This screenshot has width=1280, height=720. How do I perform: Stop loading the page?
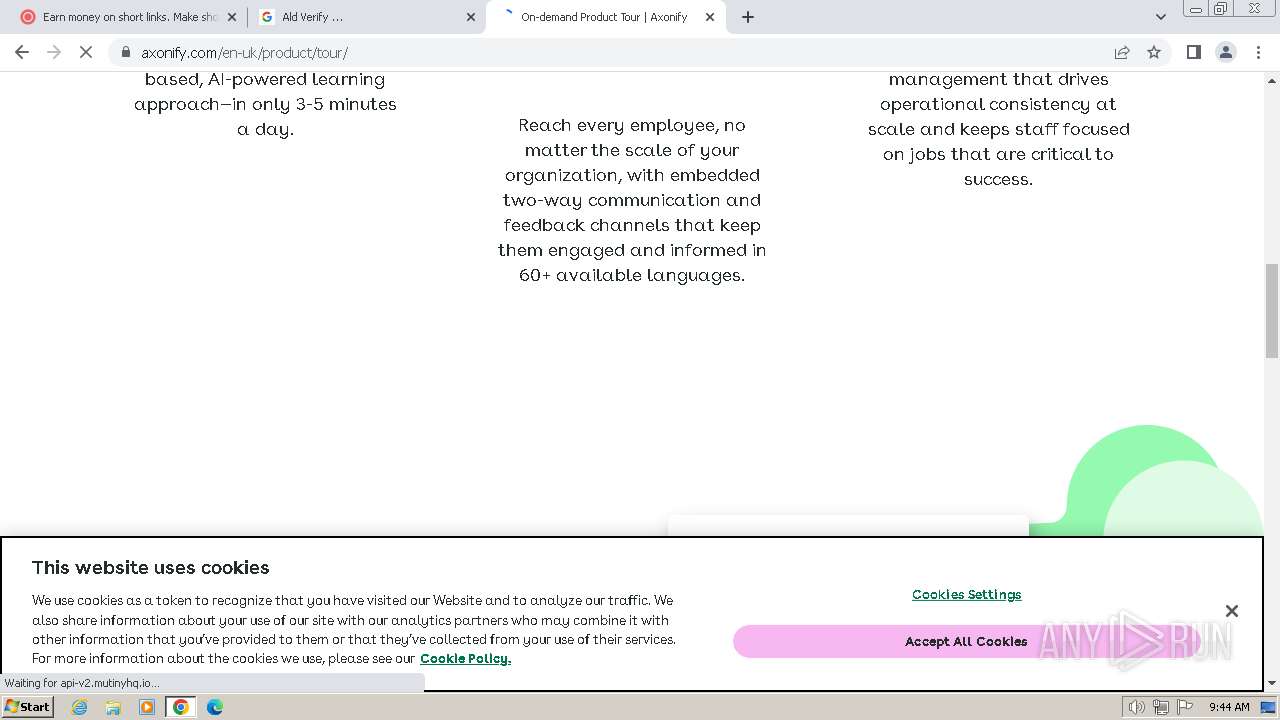coord(86,52)
